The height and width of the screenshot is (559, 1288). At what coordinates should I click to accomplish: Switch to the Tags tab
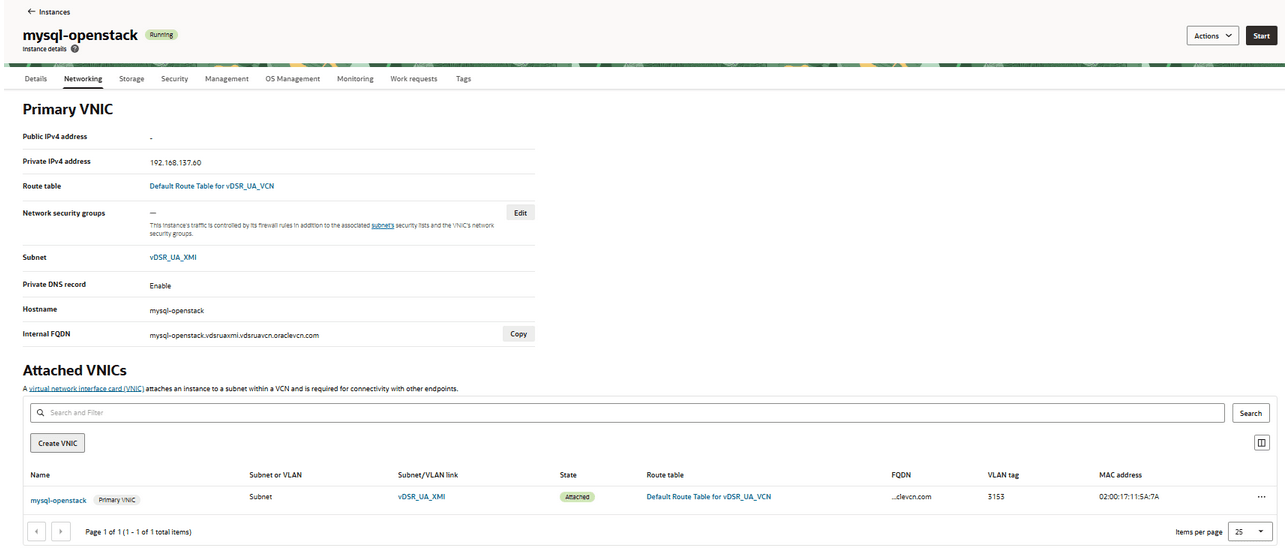[463, 79]
